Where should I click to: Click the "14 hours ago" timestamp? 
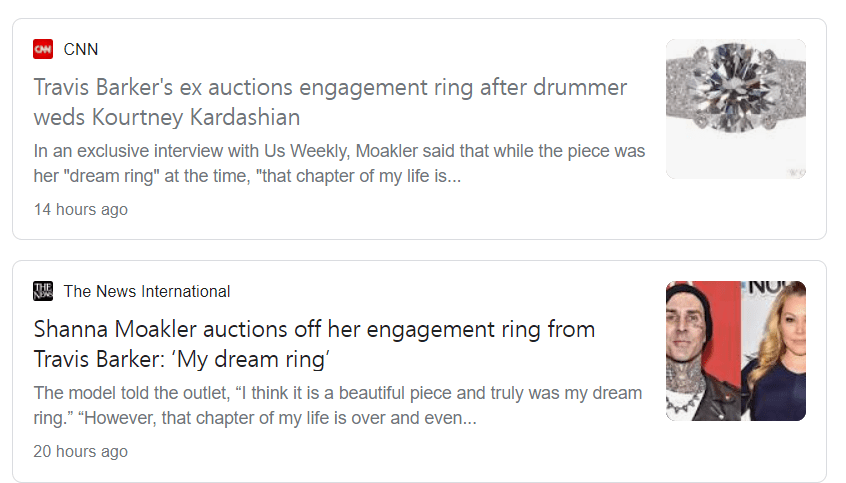click(80, 210)
